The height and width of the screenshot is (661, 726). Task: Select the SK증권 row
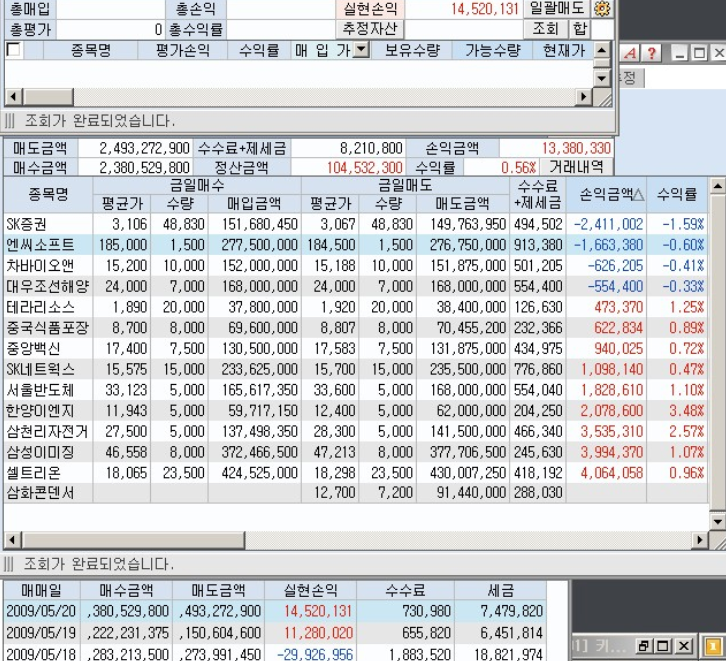[355, 224]
